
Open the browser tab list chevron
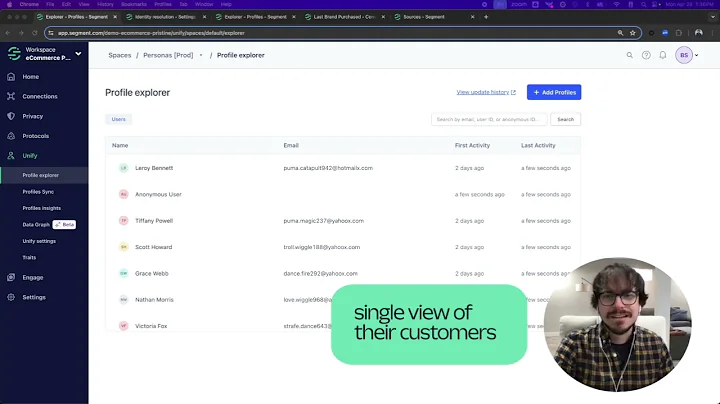tap(713, 17)
